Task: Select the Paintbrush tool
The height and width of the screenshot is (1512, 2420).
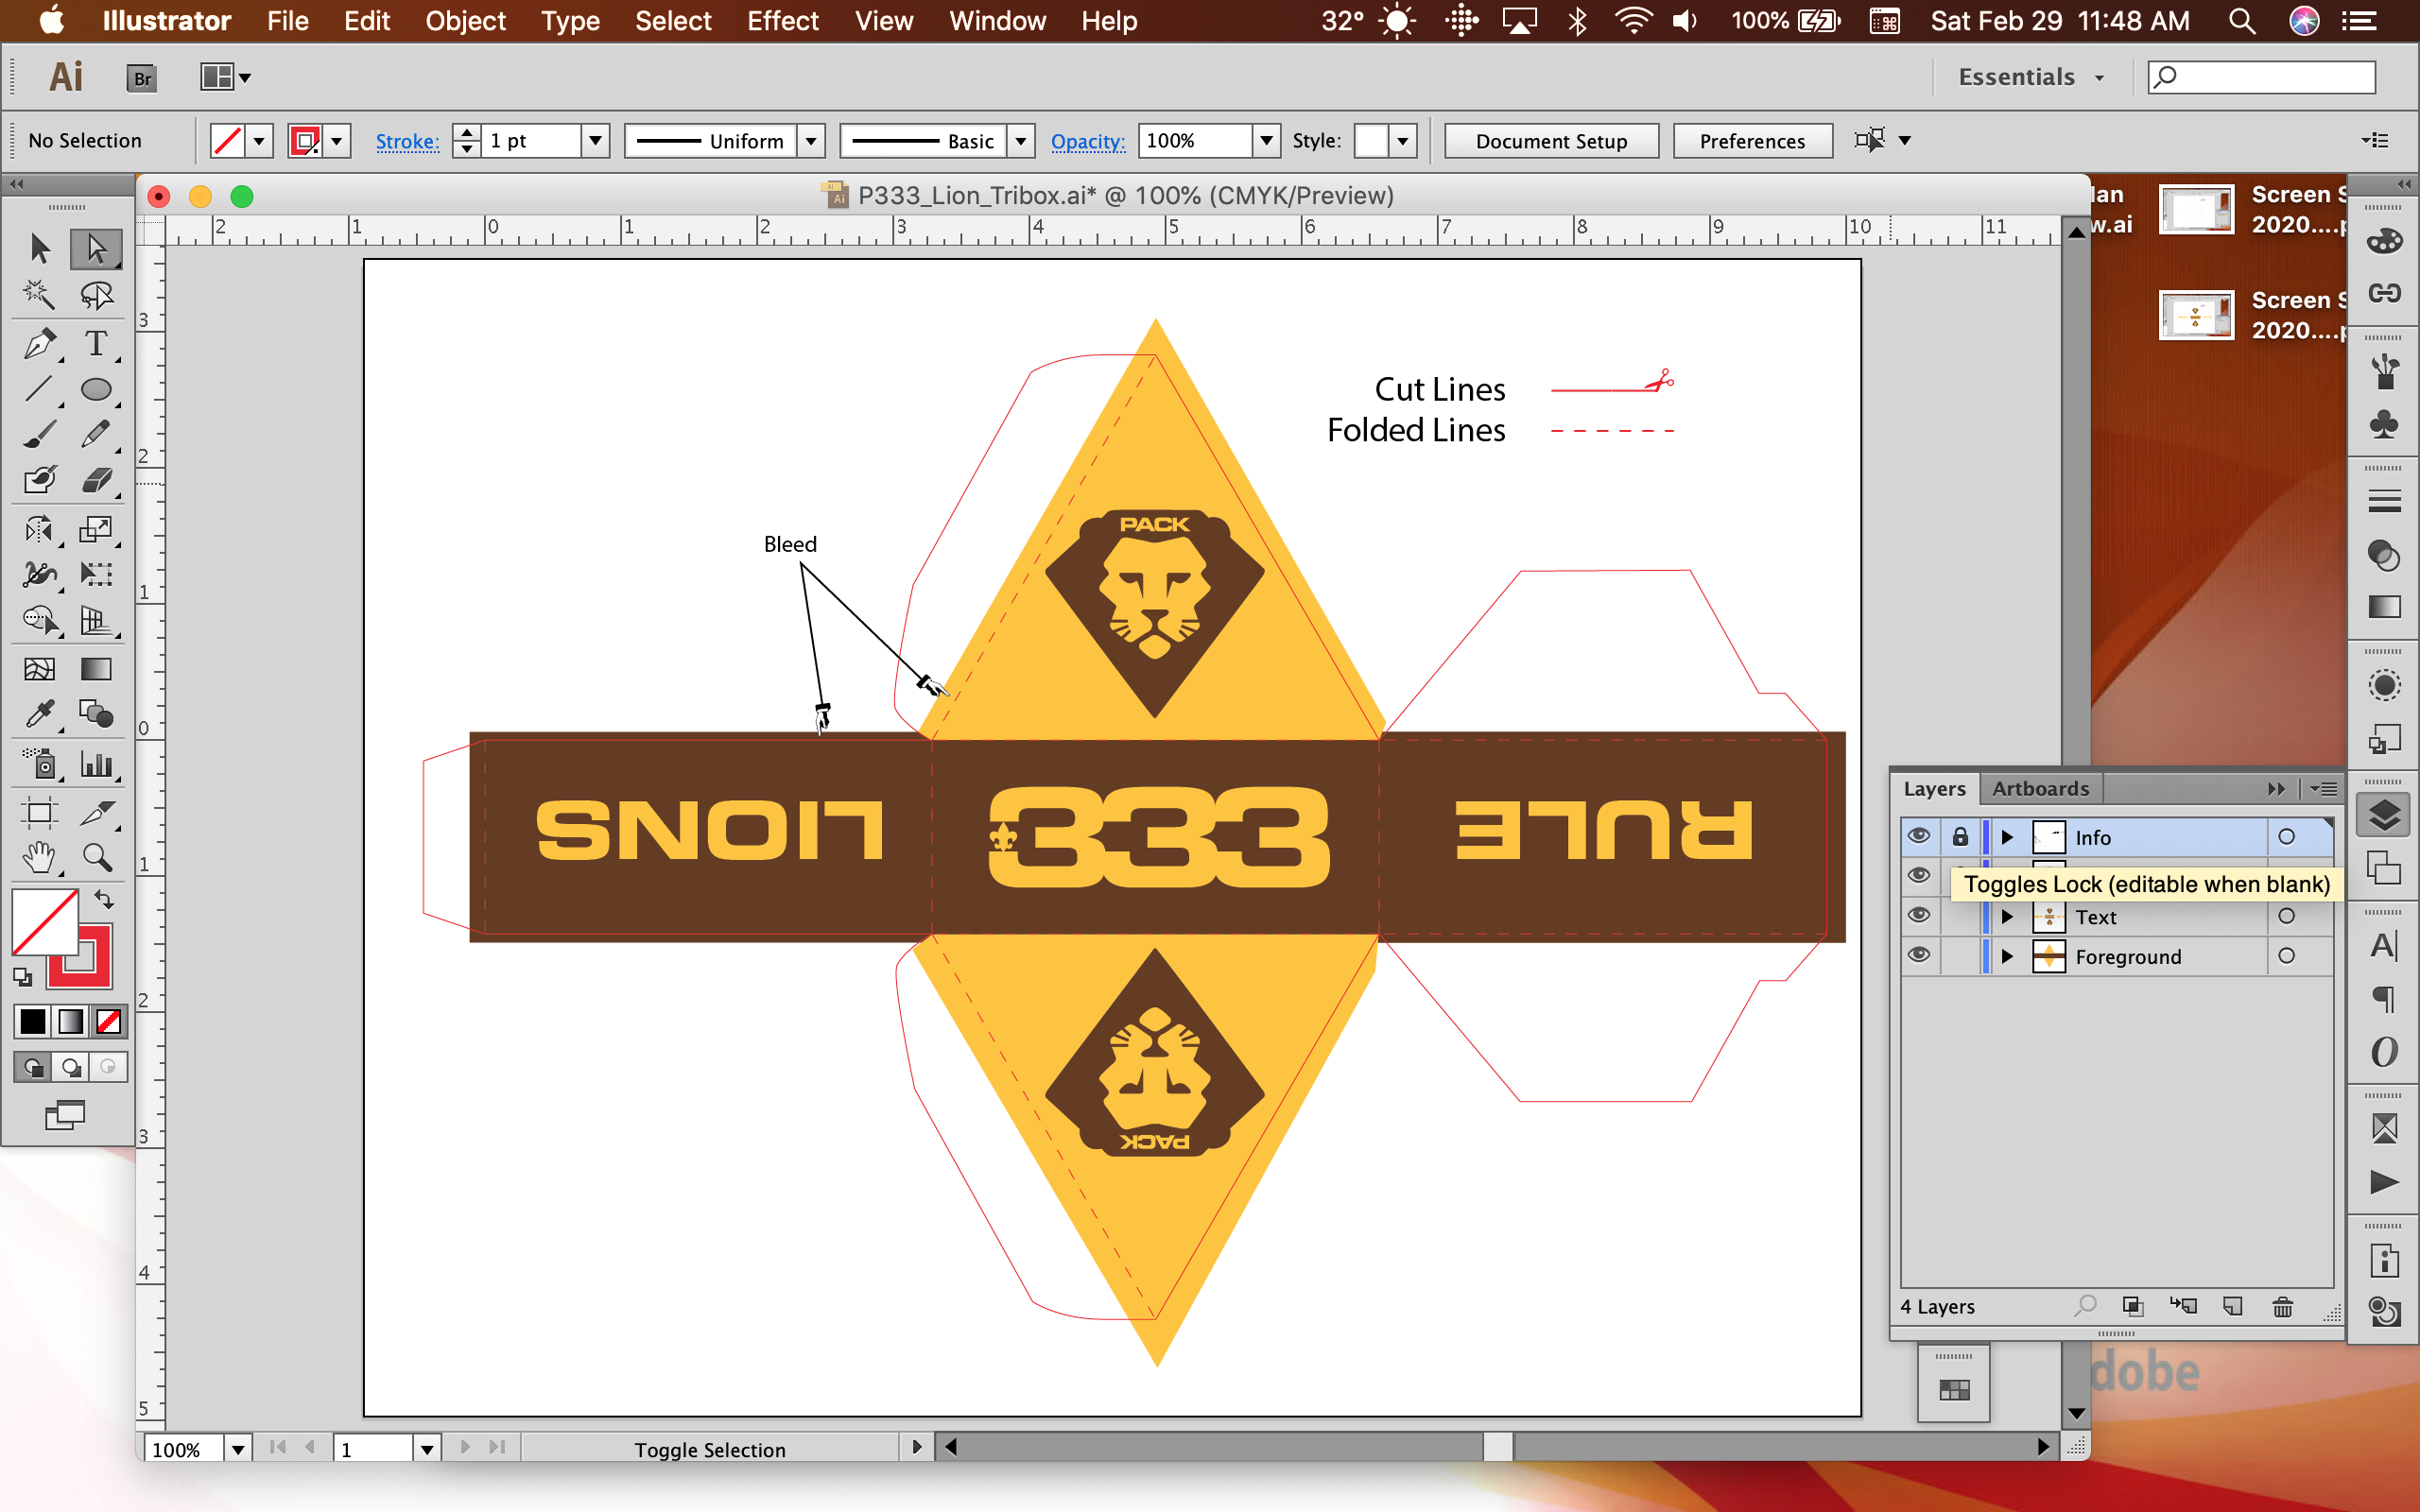Action: click(40, 434)
